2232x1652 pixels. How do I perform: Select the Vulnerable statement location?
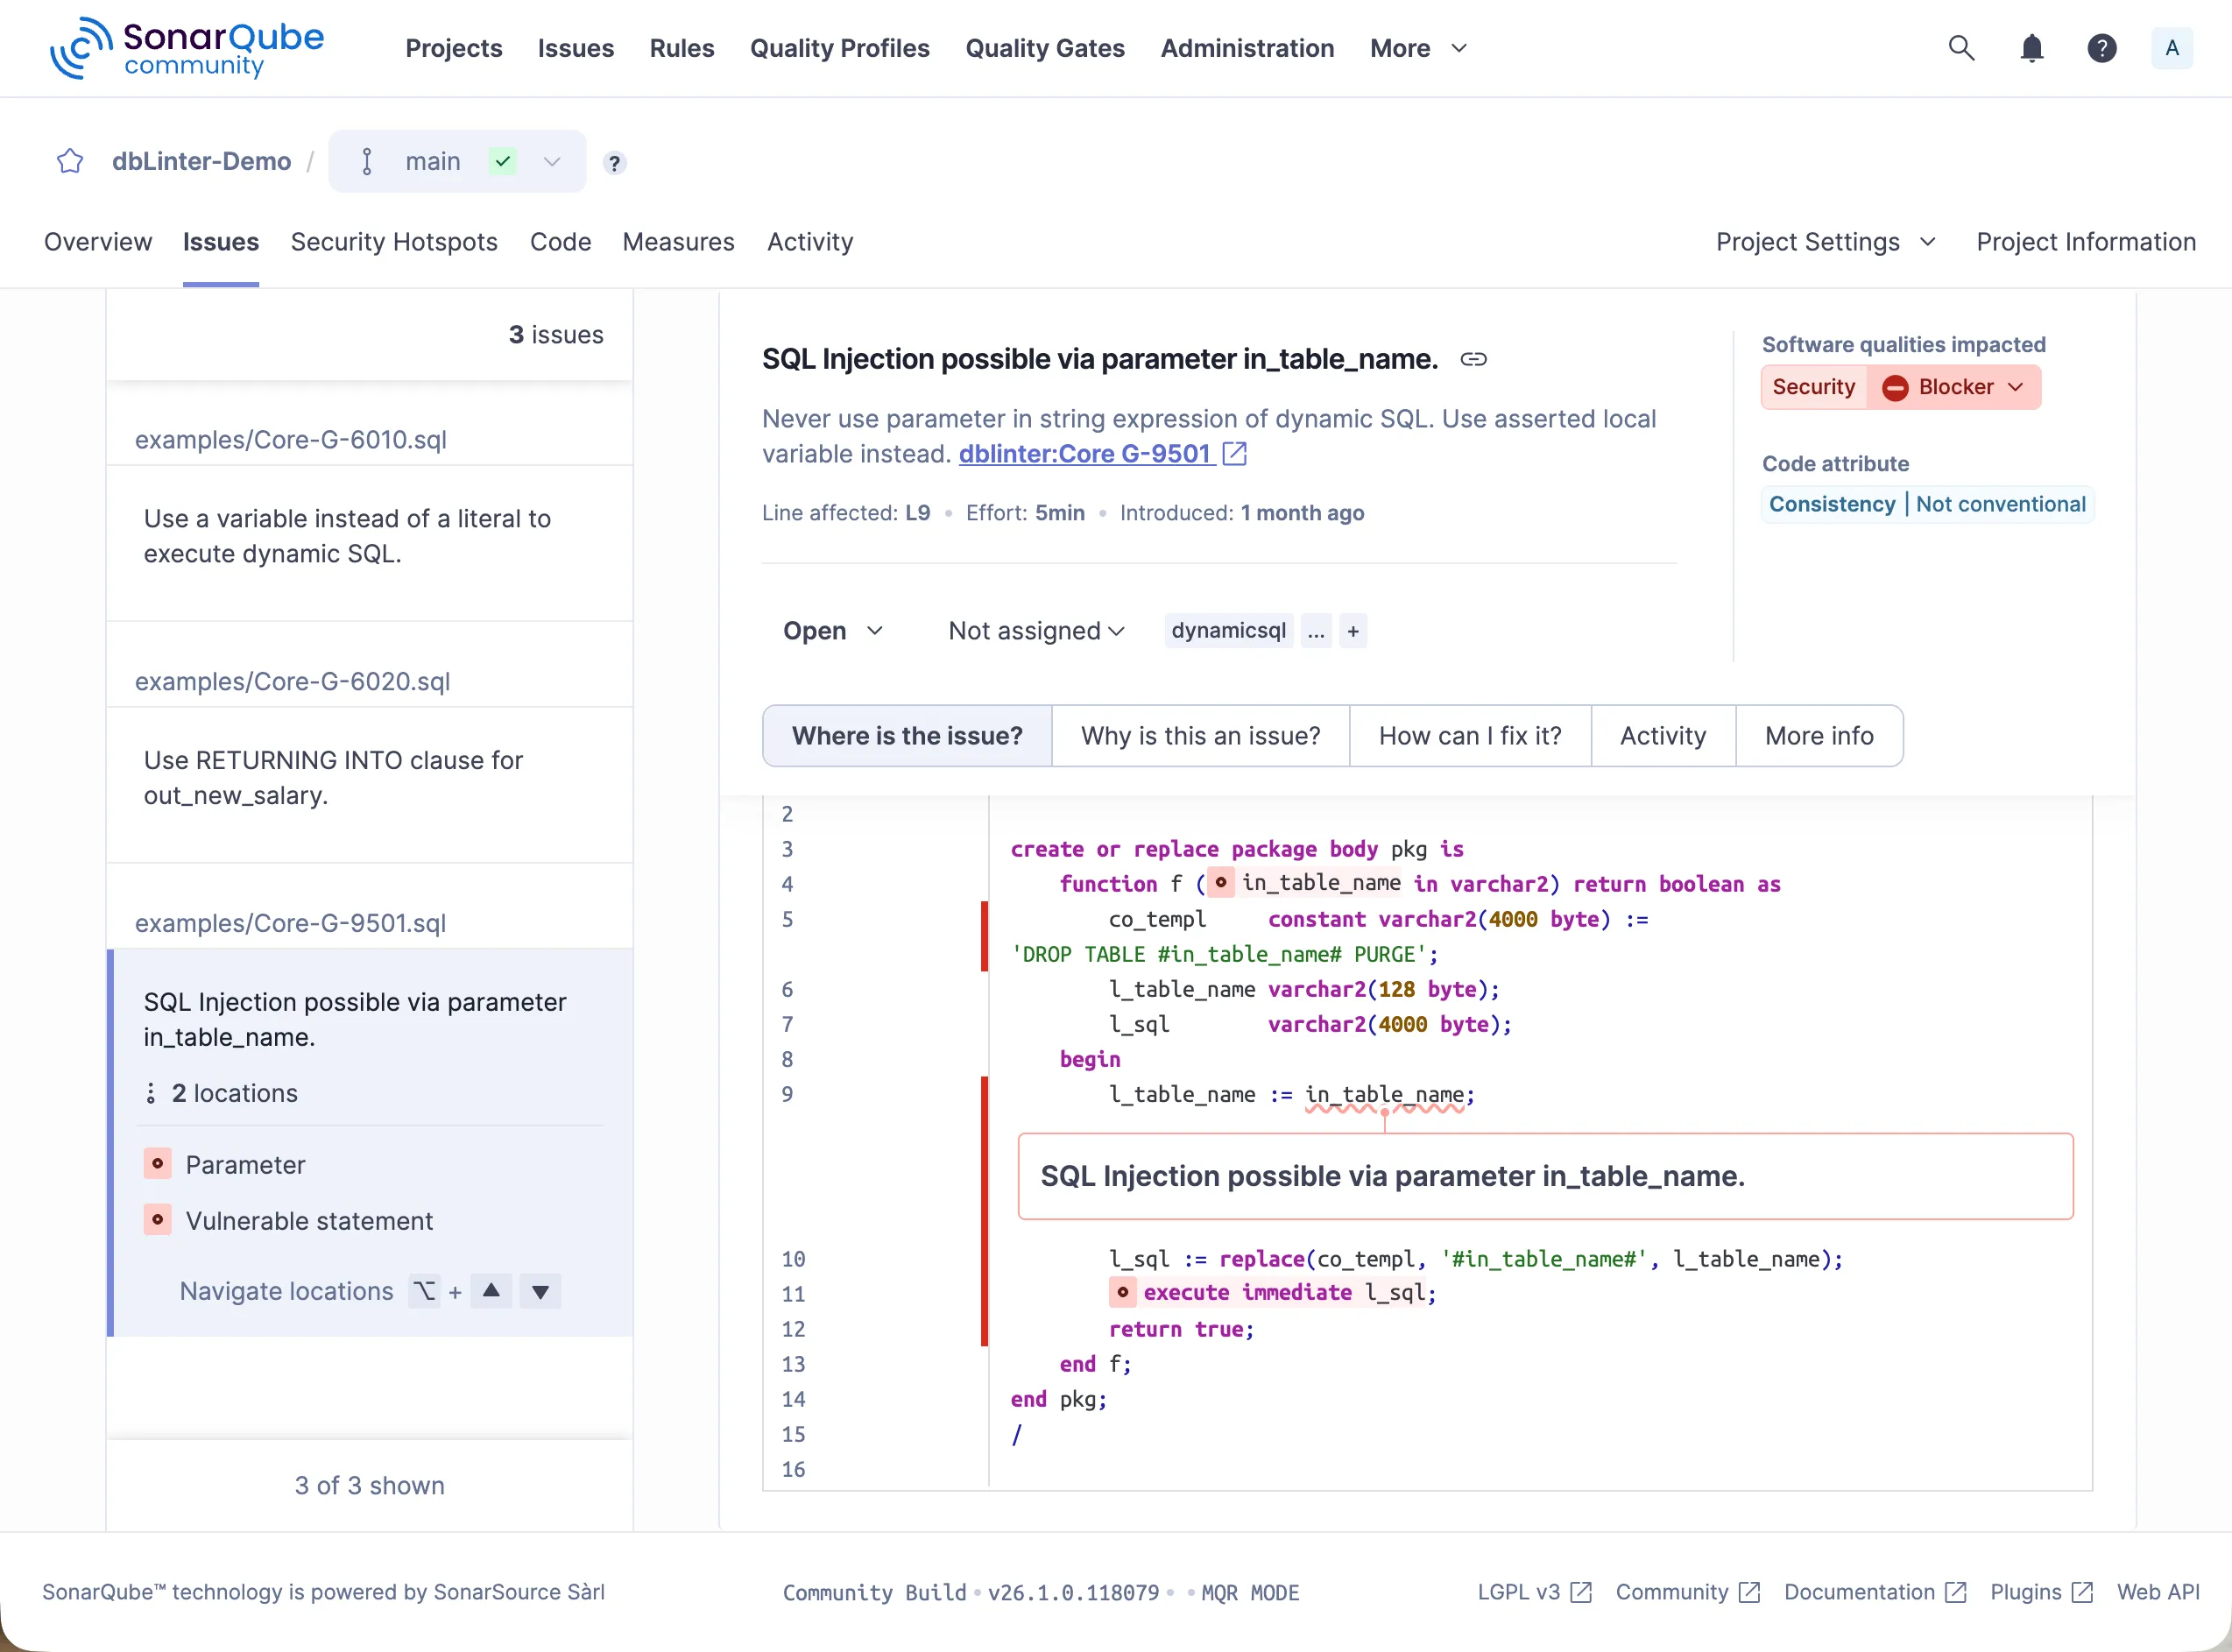(x=309, y=1220)
